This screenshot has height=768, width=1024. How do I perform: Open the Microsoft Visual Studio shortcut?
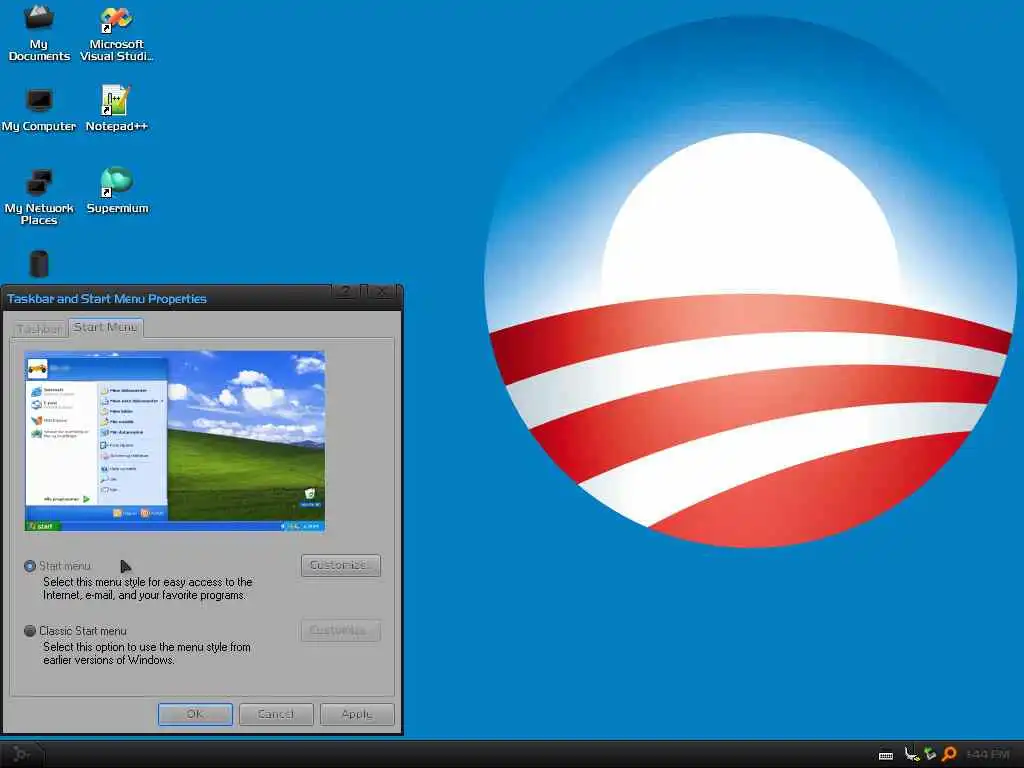pos(116,33)
